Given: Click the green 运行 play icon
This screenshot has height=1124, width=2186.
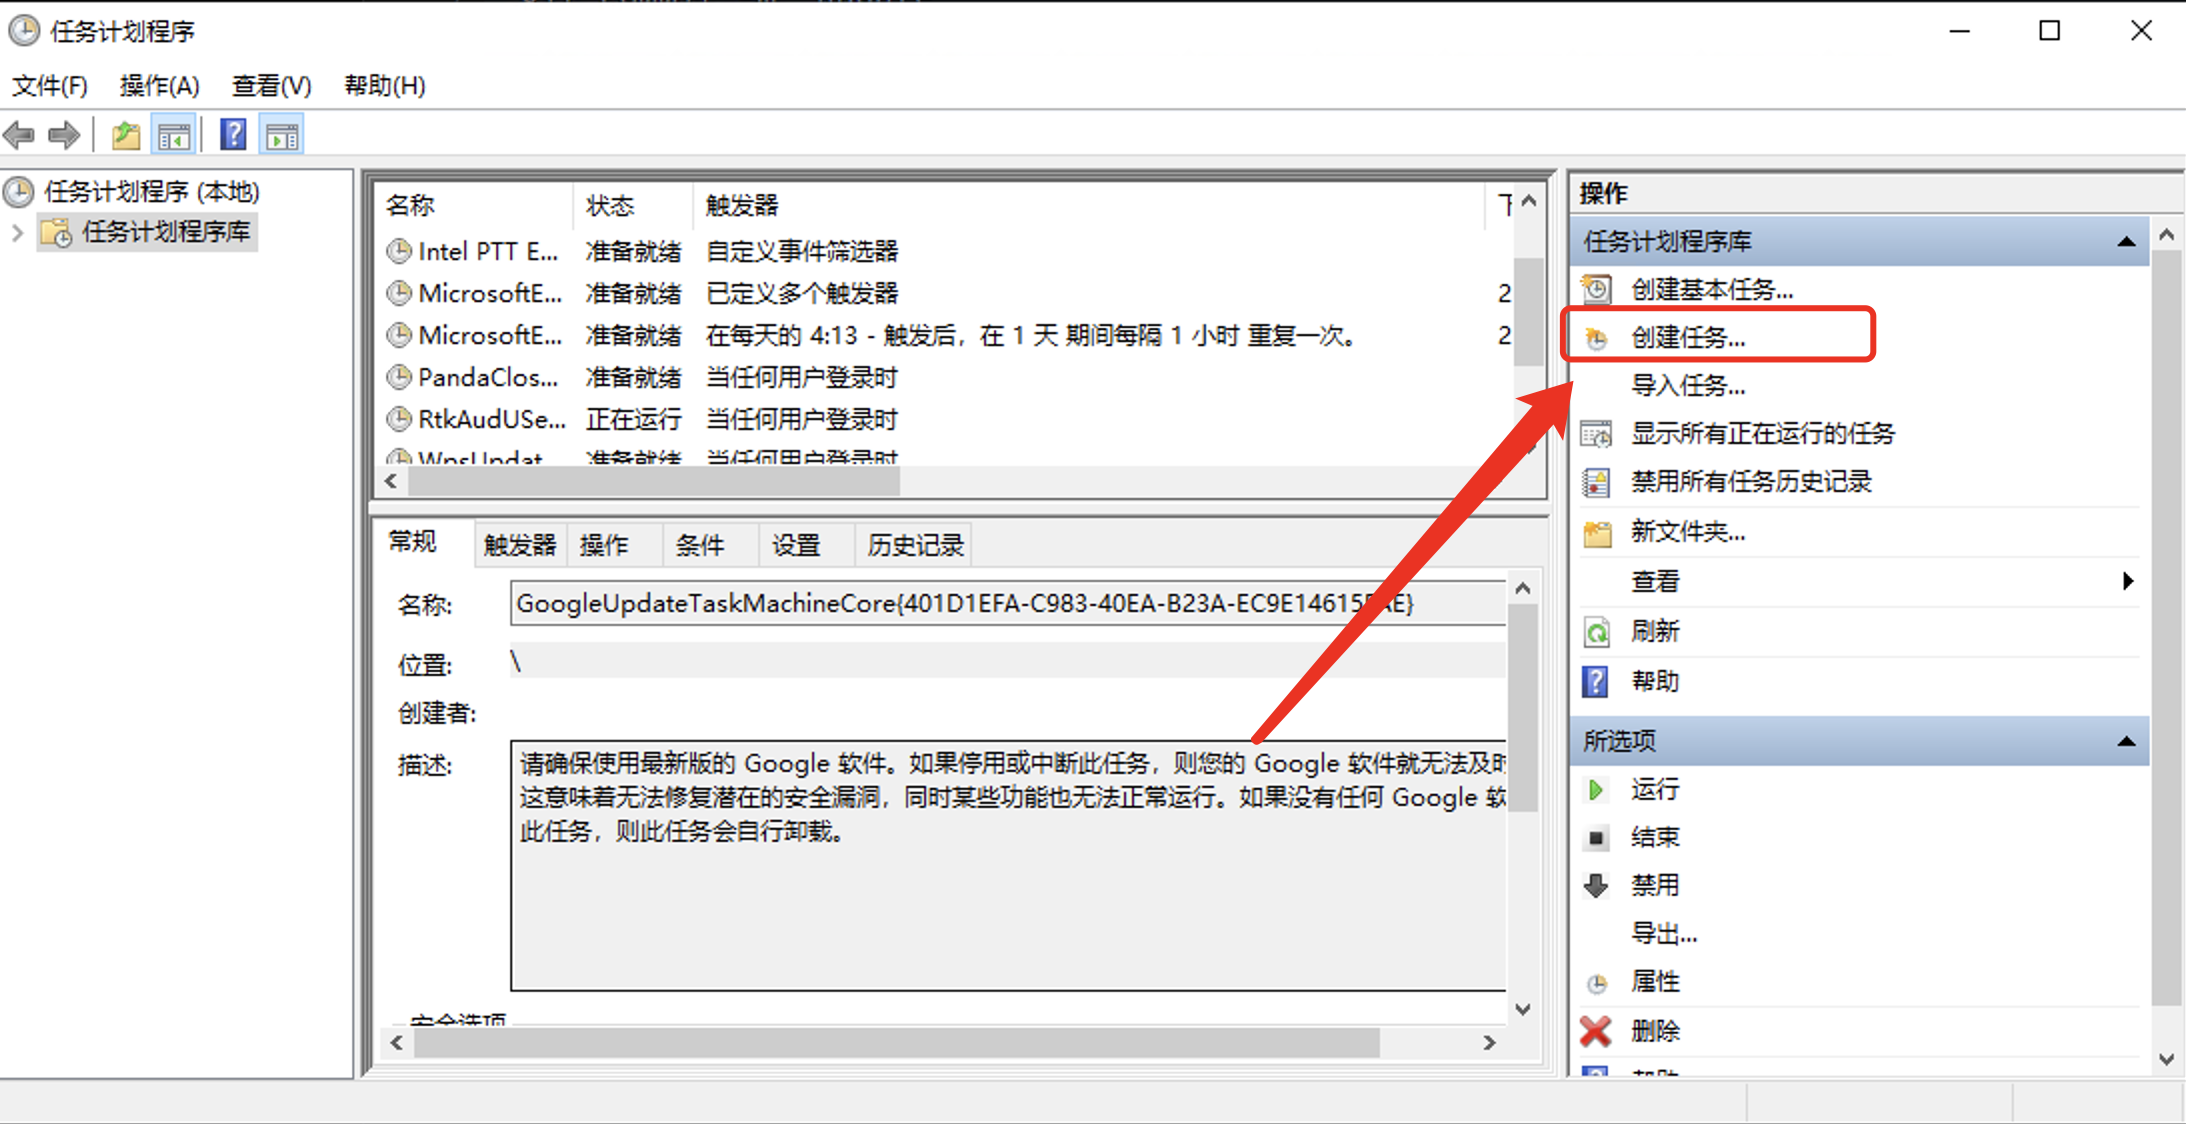Looking at the screenshot, I should [x=1596, y=790].
